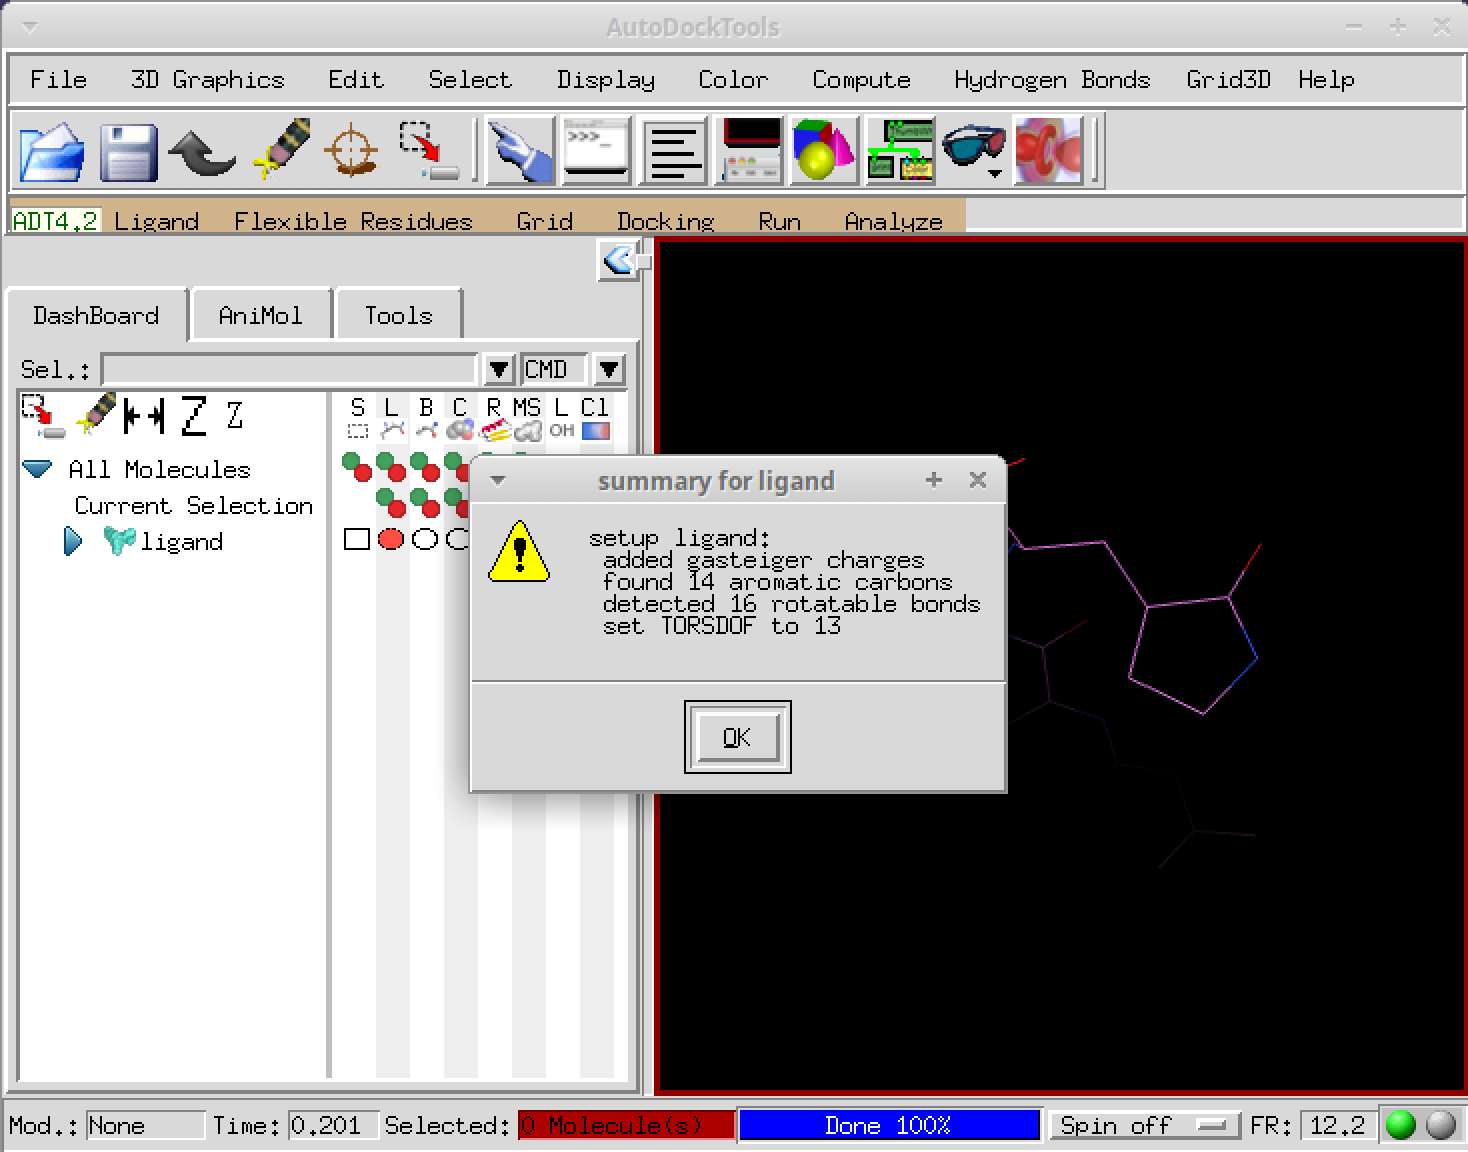
Task: Click the green network diagram icon
Action: (900, 151)
